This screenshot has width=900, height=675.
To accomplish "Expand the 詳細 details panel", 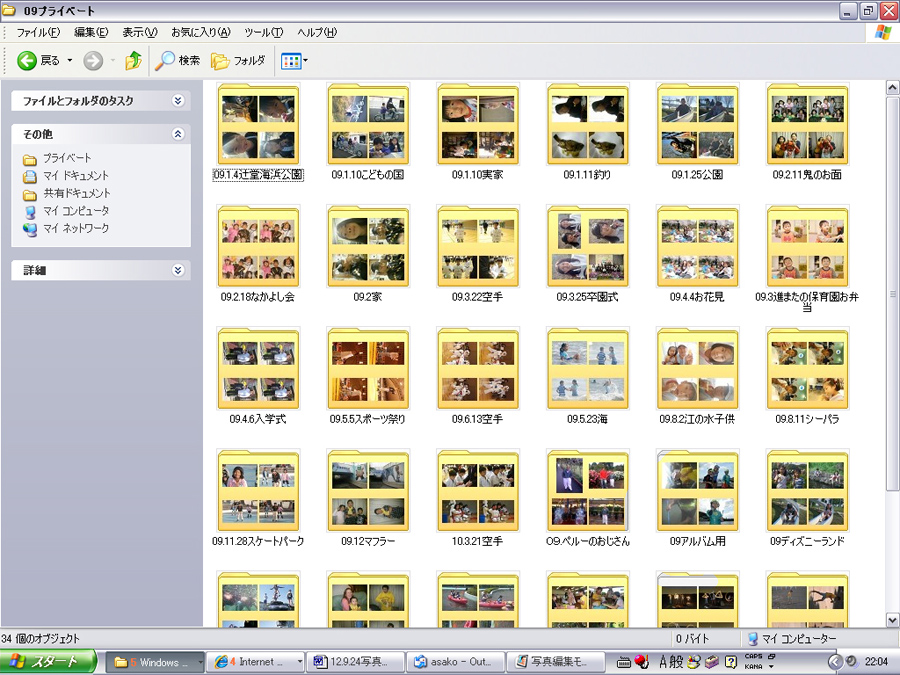I will point(178,270).
